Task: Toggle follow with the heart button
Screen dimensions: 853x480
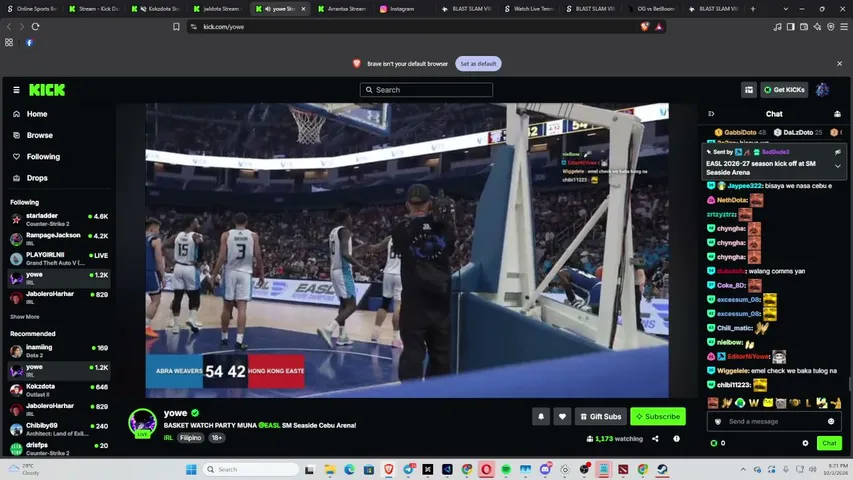Action: coord(562,416)
